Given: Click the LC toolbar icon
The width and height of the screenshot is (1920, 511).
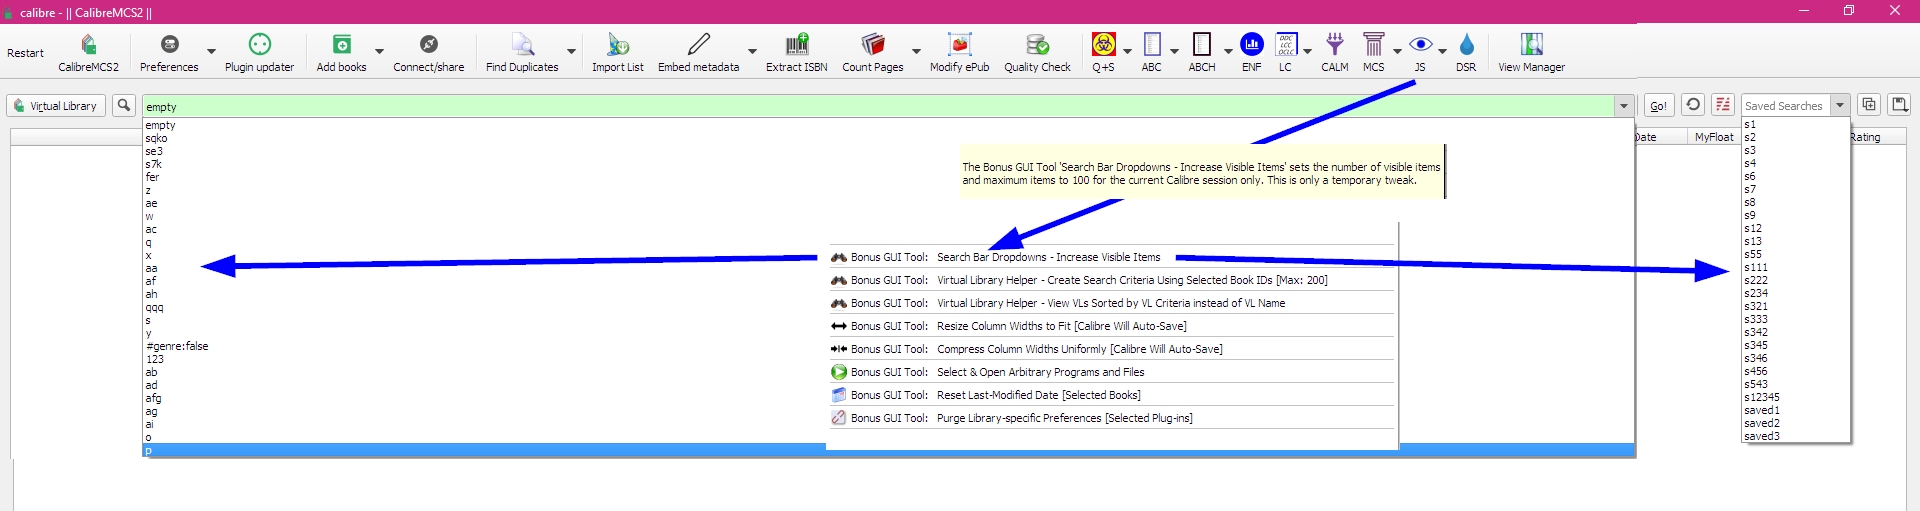Looking at the screenshot, I should 1286,44.
